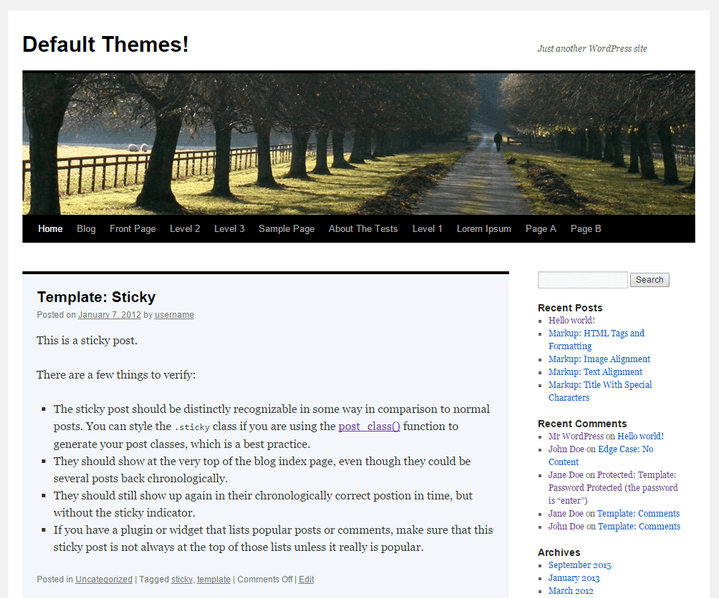
Task: Click the Comments Off text
Action: coord(265,580)
